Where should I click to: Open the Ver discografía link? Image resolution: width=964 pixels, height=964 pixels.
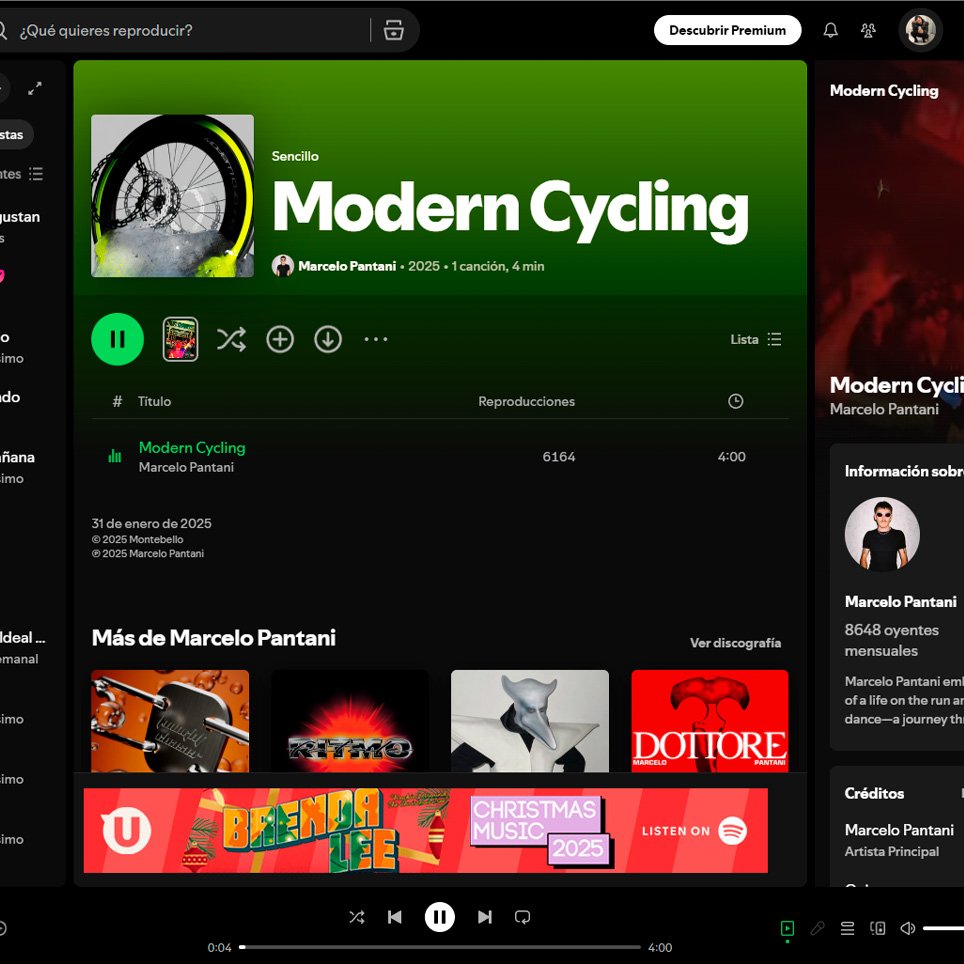click(735, 643)
